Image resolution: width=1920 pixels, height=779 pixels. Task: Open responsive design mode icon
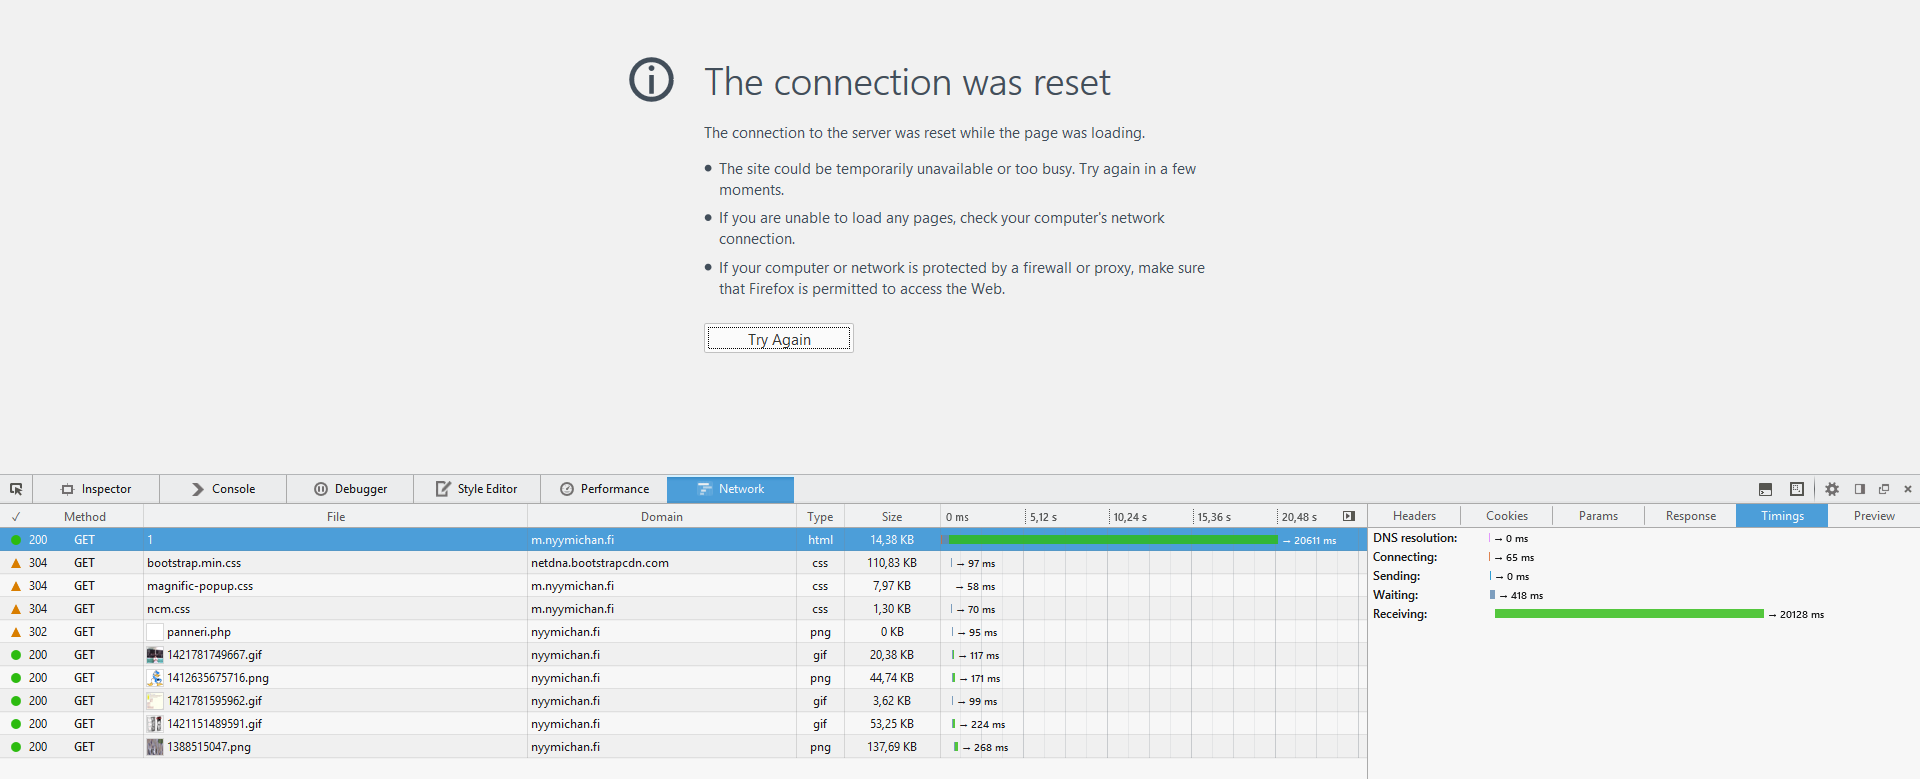point(1797,489)
